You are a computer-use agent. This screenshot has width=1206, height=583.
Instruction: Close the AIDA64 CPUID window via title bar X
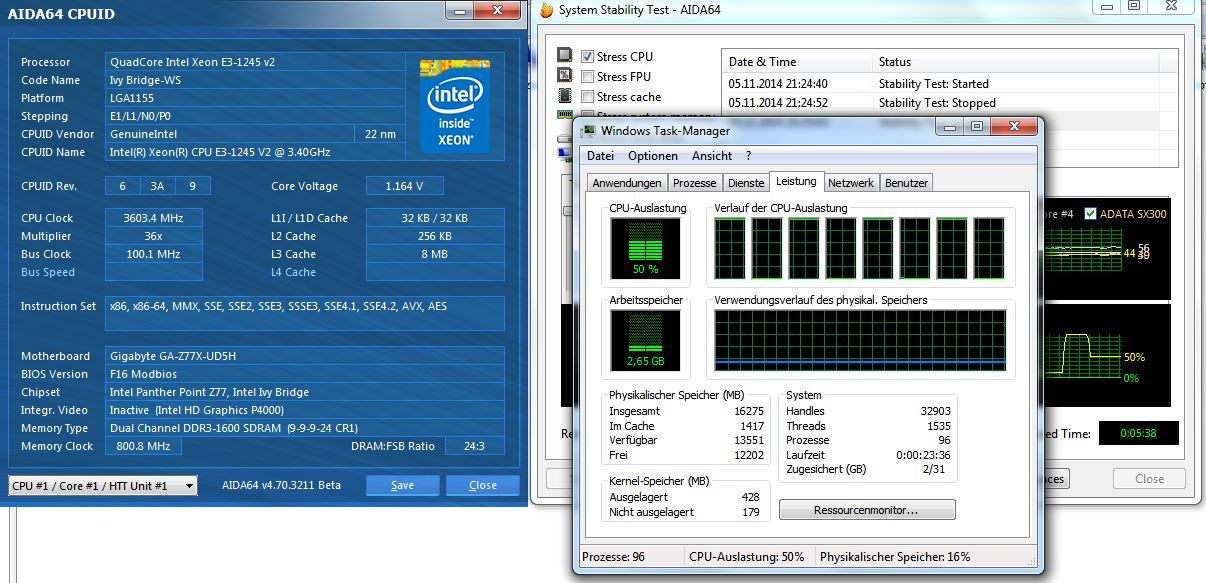[x=495, y=11]
